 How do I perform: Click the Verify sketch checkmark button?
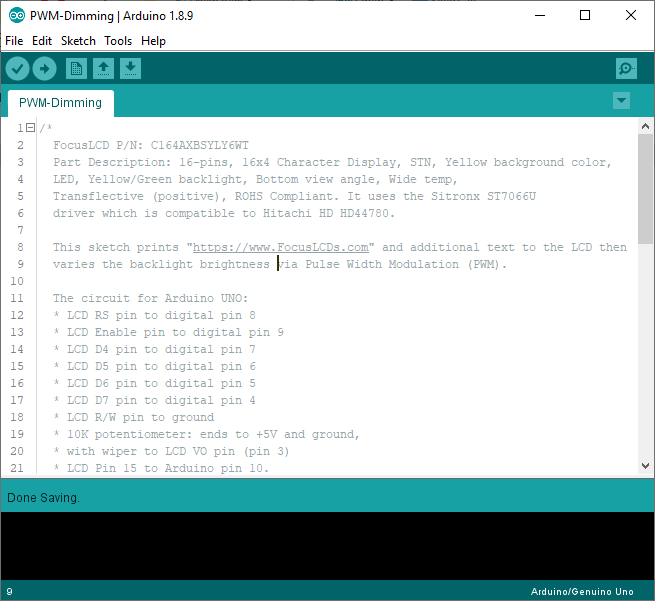(17, 68)
